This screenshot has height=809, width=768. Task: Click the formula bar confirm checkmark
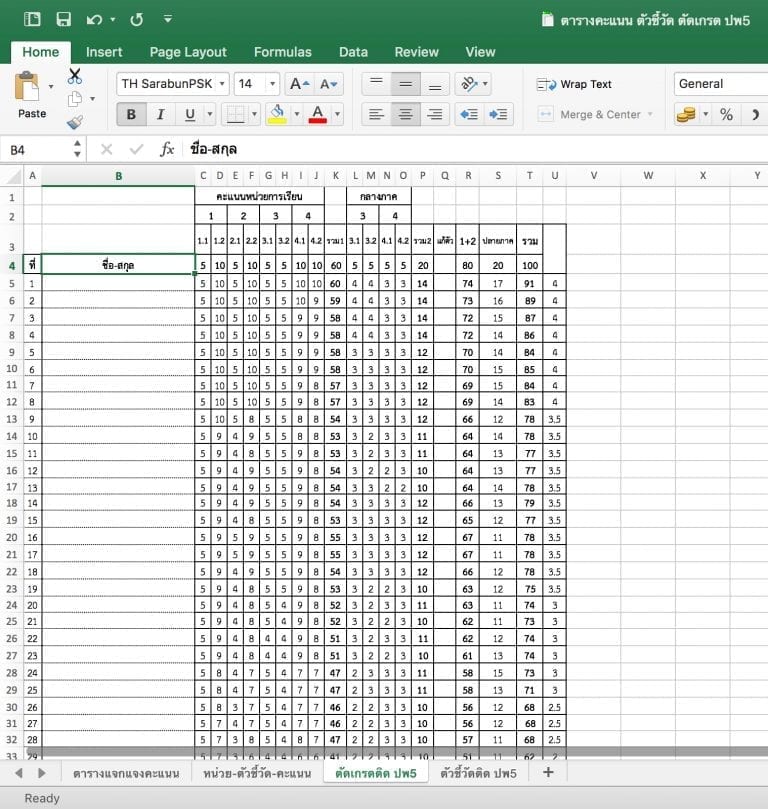[136, 150]
